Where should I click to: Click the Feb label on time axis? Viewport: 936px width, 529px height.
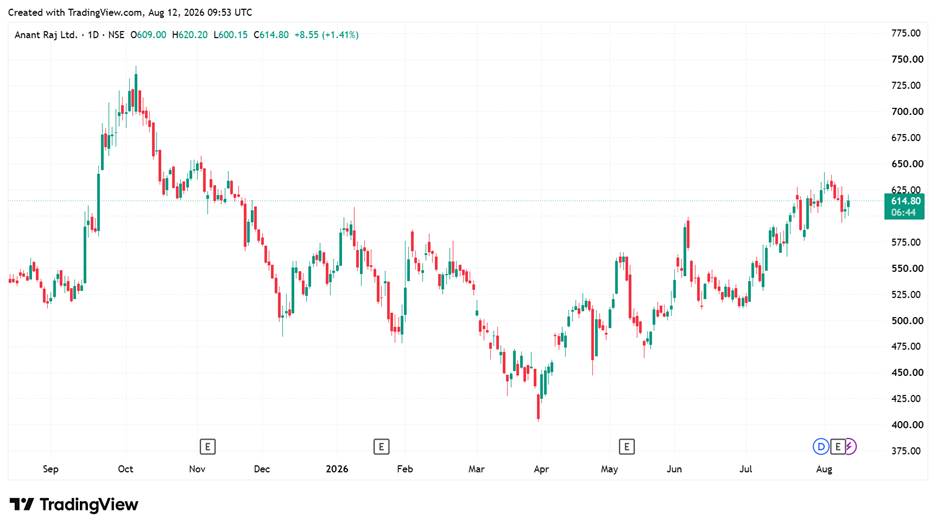(405, 469)
